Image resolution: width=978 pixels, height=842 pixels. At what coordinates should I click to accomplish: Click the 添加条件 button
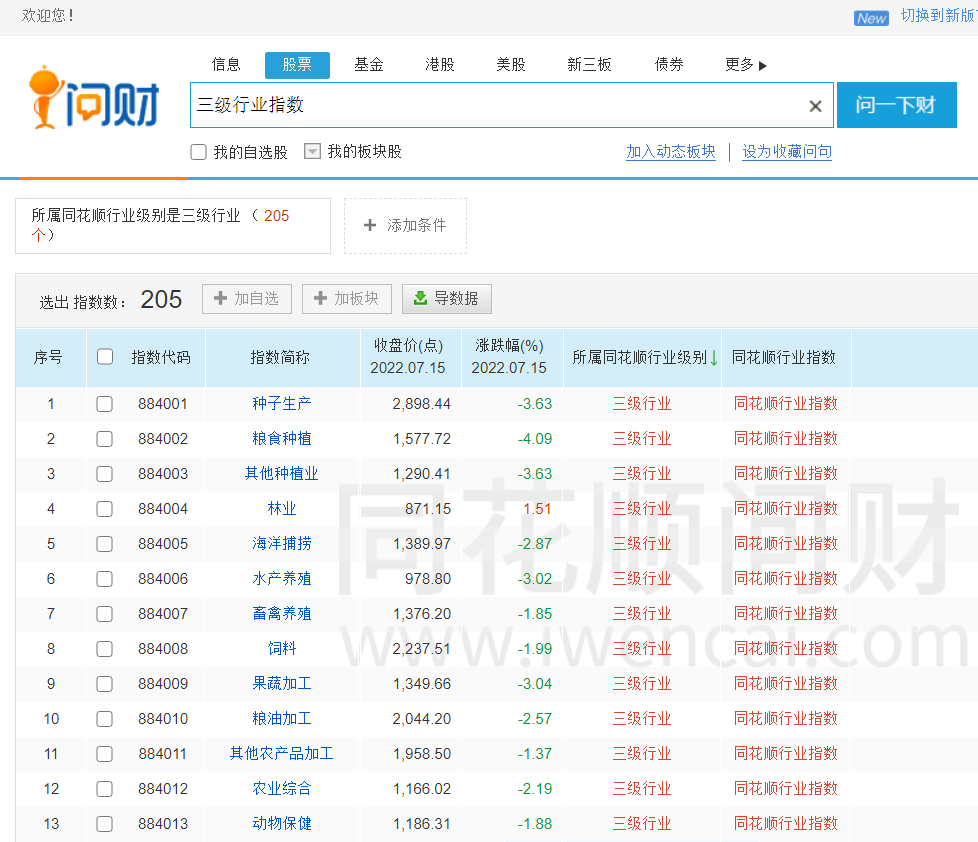coord(405,226)
